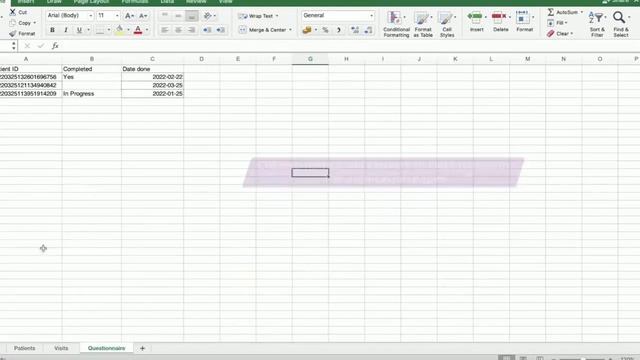Select the column G header

pos(310,59)
